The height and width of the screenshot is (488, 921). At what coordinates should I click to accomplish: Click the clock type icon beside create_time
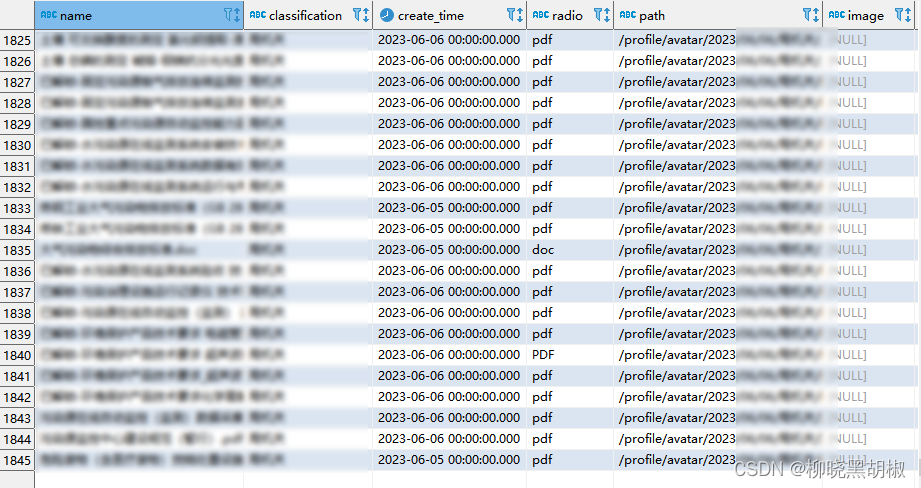[386, 15]
